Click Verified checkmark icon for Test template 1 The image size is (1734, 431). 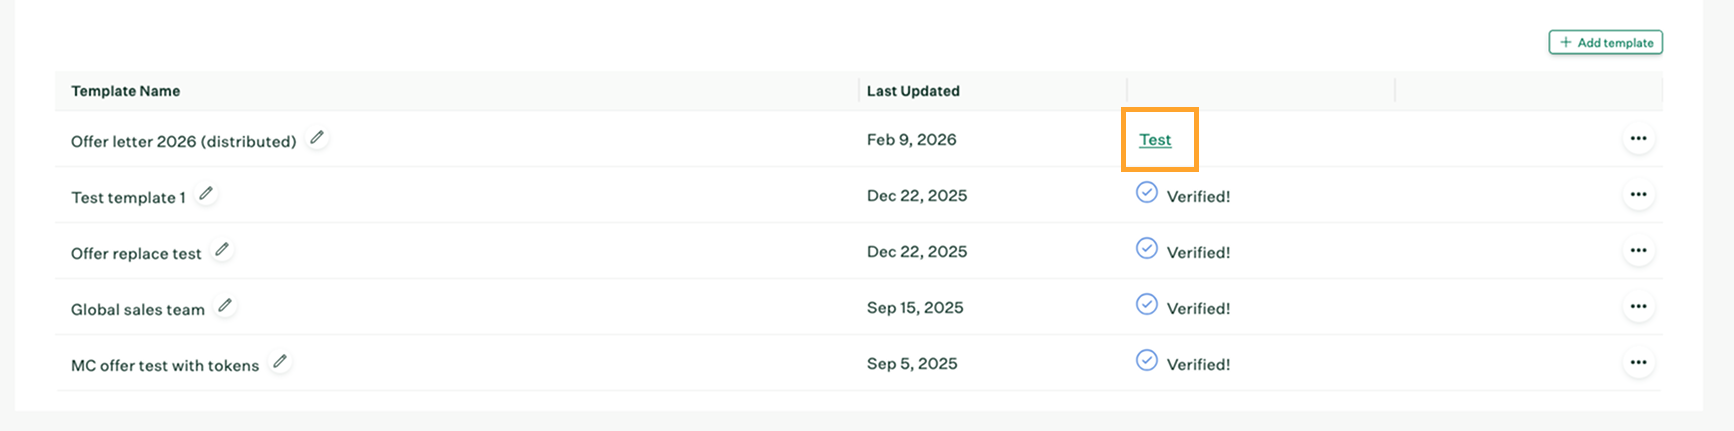(x=1147, y=192)
